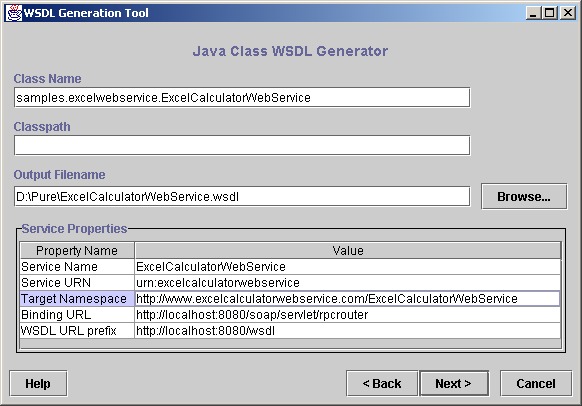Click the Java app icon in title bar
582x406 pixels.
(14, 13)
